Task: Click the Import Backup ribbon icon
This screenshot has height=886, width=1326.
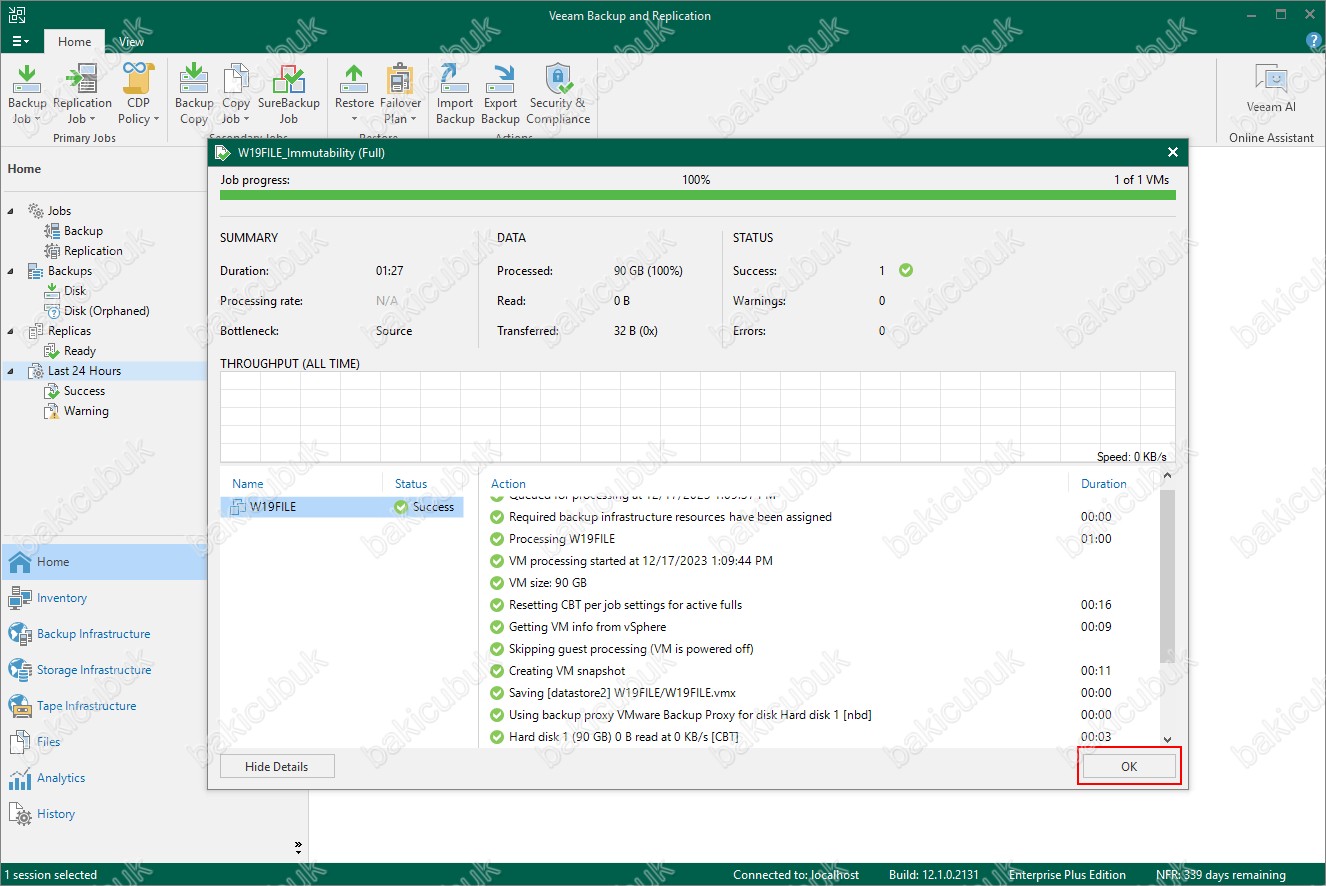Action: 455,93
